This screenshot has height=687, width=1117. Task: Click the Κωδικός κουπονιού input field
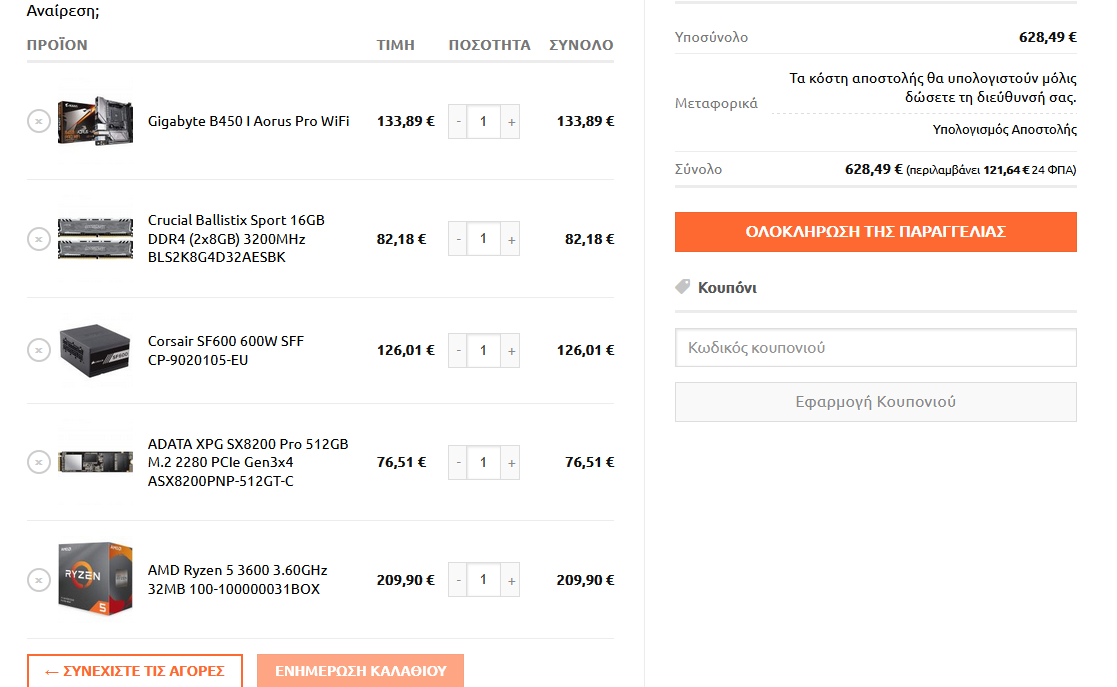click(876, 348)
